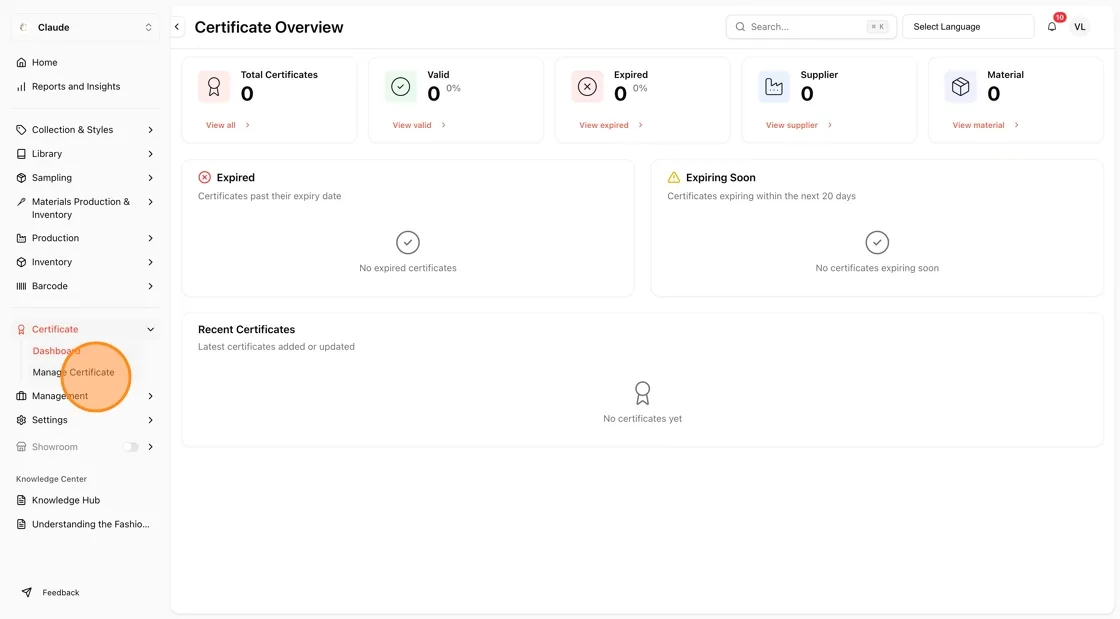The width and height of the screenshot is (1120, 619).
Task: Open notifications bell with badge 10
Action: (1052, 26)
